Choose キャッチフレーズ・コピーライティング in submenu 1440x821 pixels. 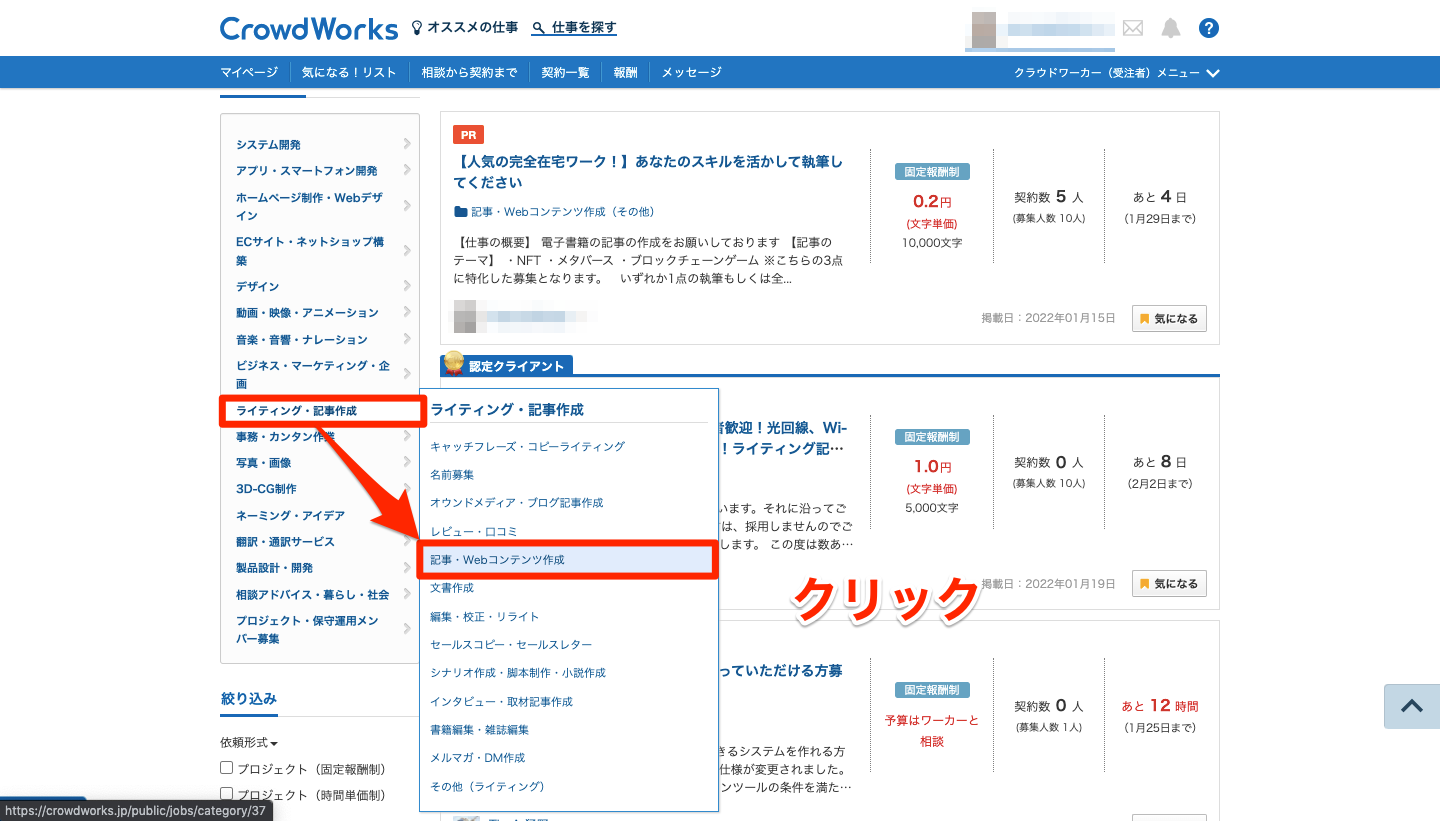click(x=527, y=446)
